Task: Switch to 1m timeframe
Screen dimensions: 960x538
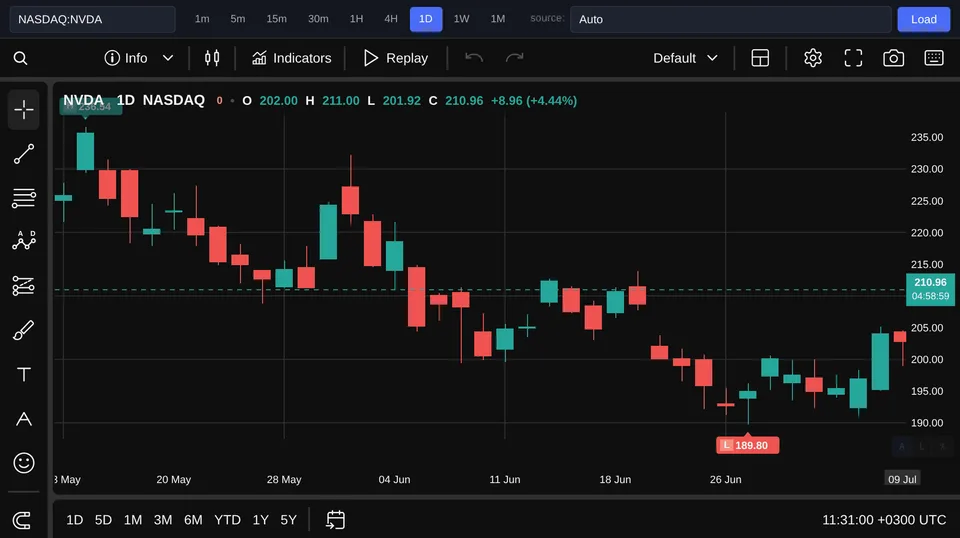Action: 202,19
